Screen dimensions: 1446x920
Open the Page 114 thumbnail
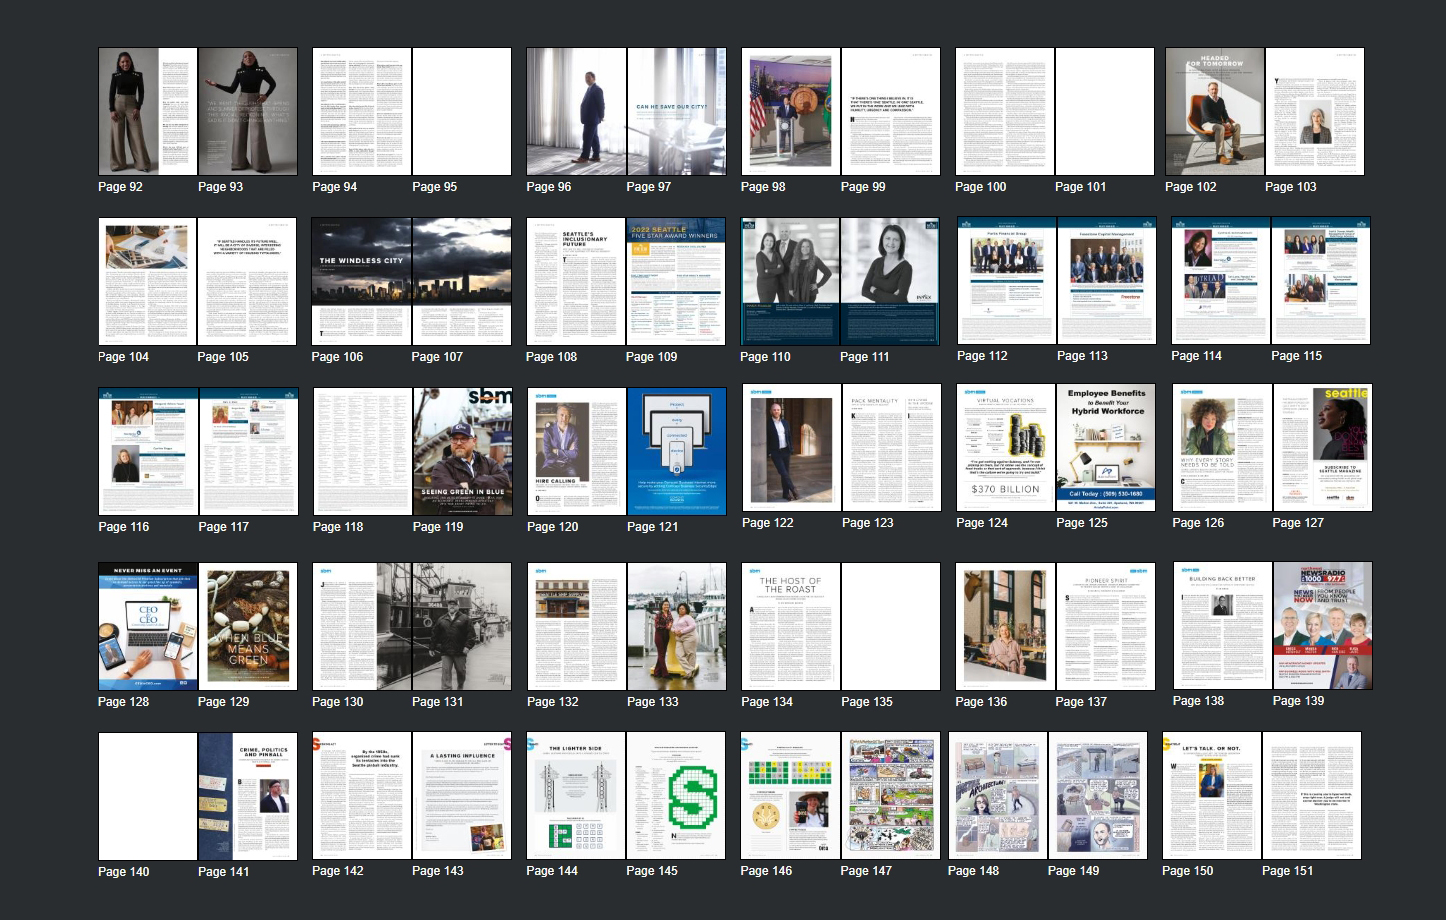click(x=1221, y=281)
